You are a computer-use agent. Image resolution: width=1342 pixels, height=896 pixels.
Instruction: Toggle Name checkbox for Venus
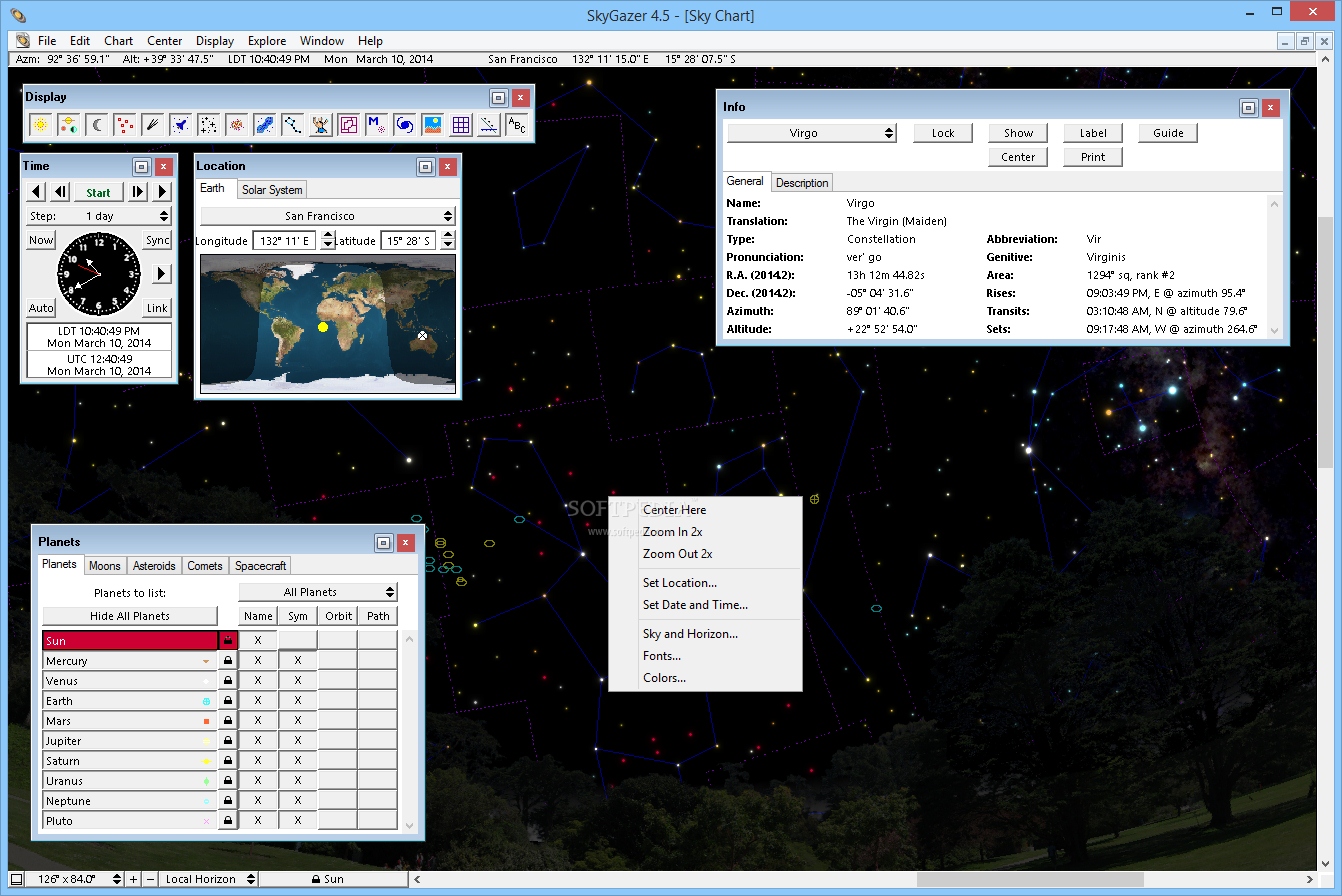[x=258, y=680]
